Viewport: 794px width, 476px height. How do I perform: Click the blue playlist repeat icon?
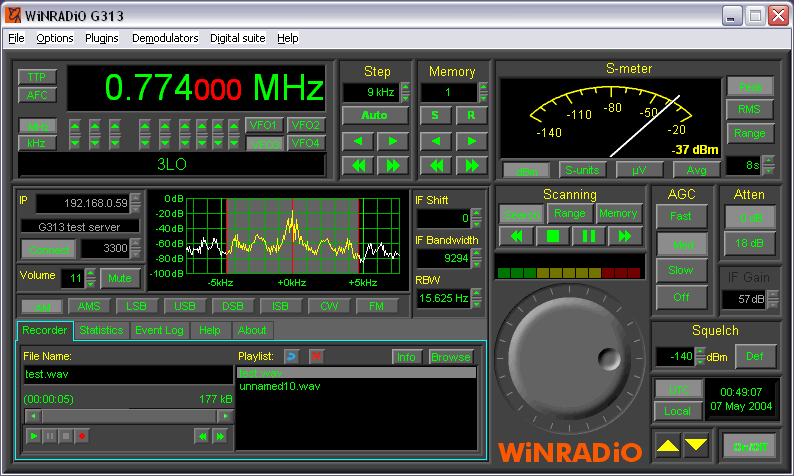point(291,356)
